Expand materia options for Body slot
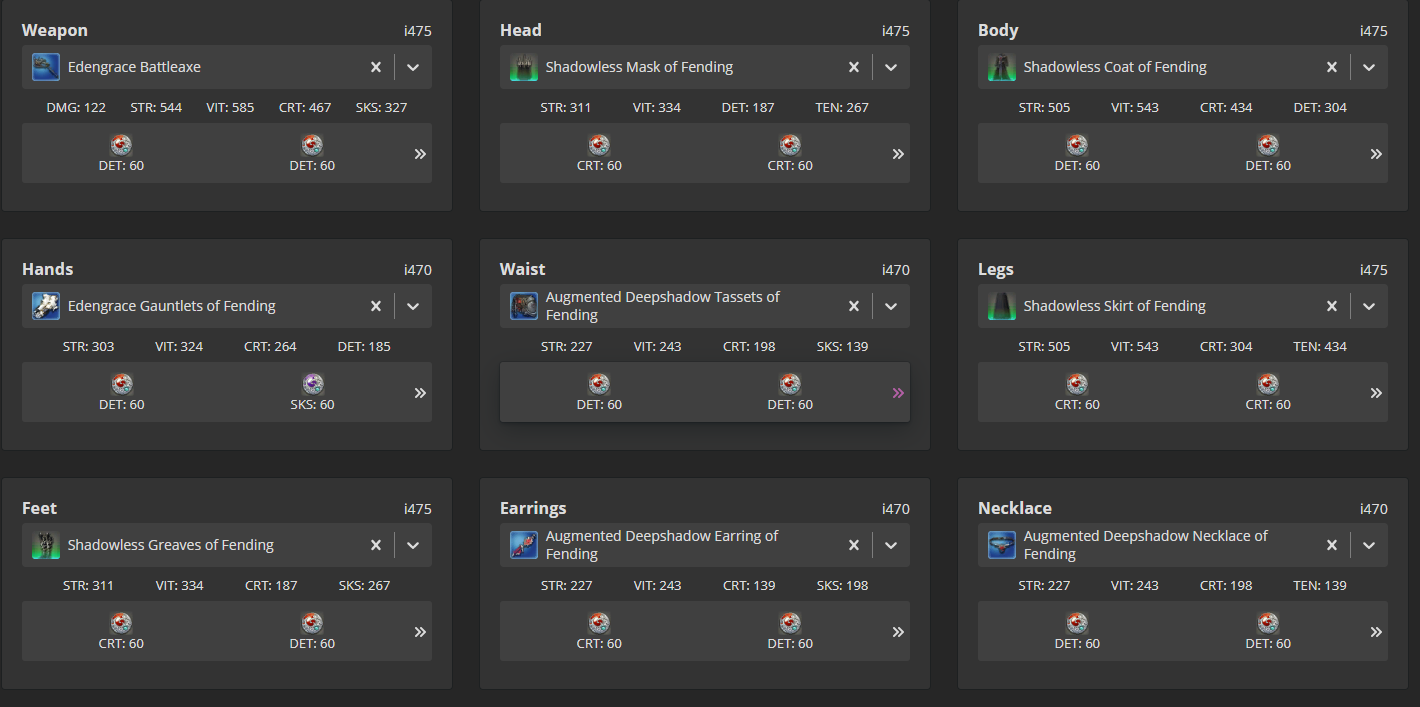The height and width of the screenshot is (707, 1420). coord(1376,154)
